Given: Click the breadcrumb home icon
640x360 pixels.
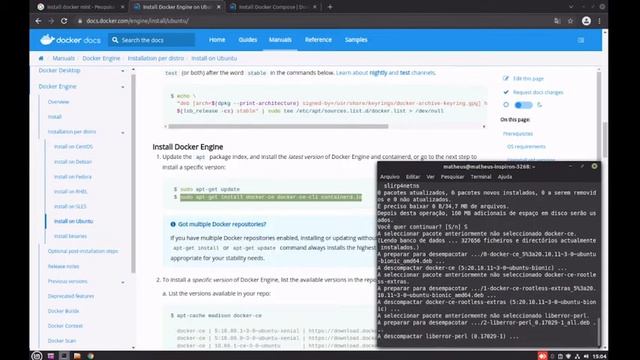Looking at the screenshot, I should point(41,58).
